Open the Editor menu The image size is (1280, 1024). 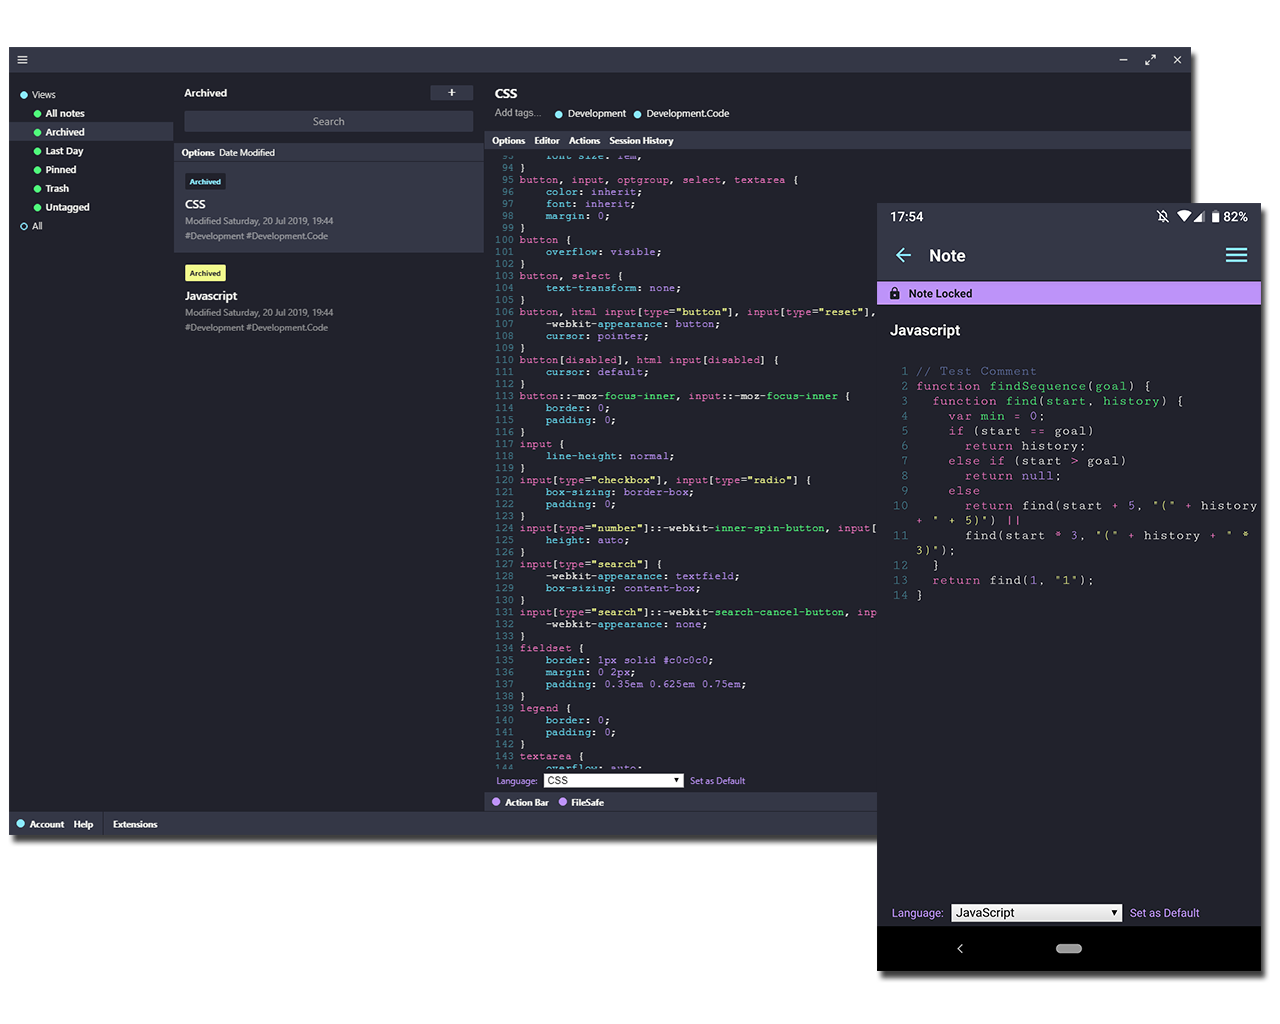(547, 141)
